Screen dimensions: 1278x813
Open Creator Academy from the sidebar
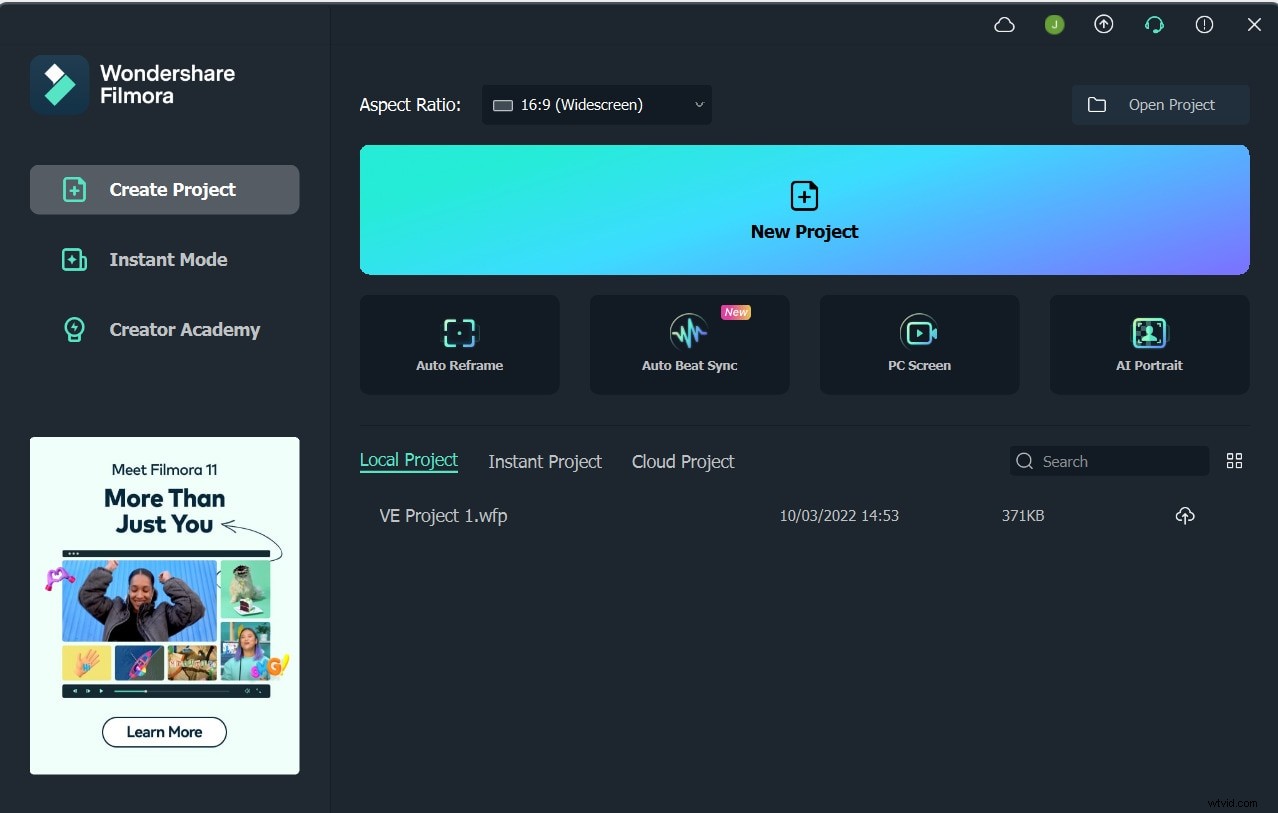[164, 329]
